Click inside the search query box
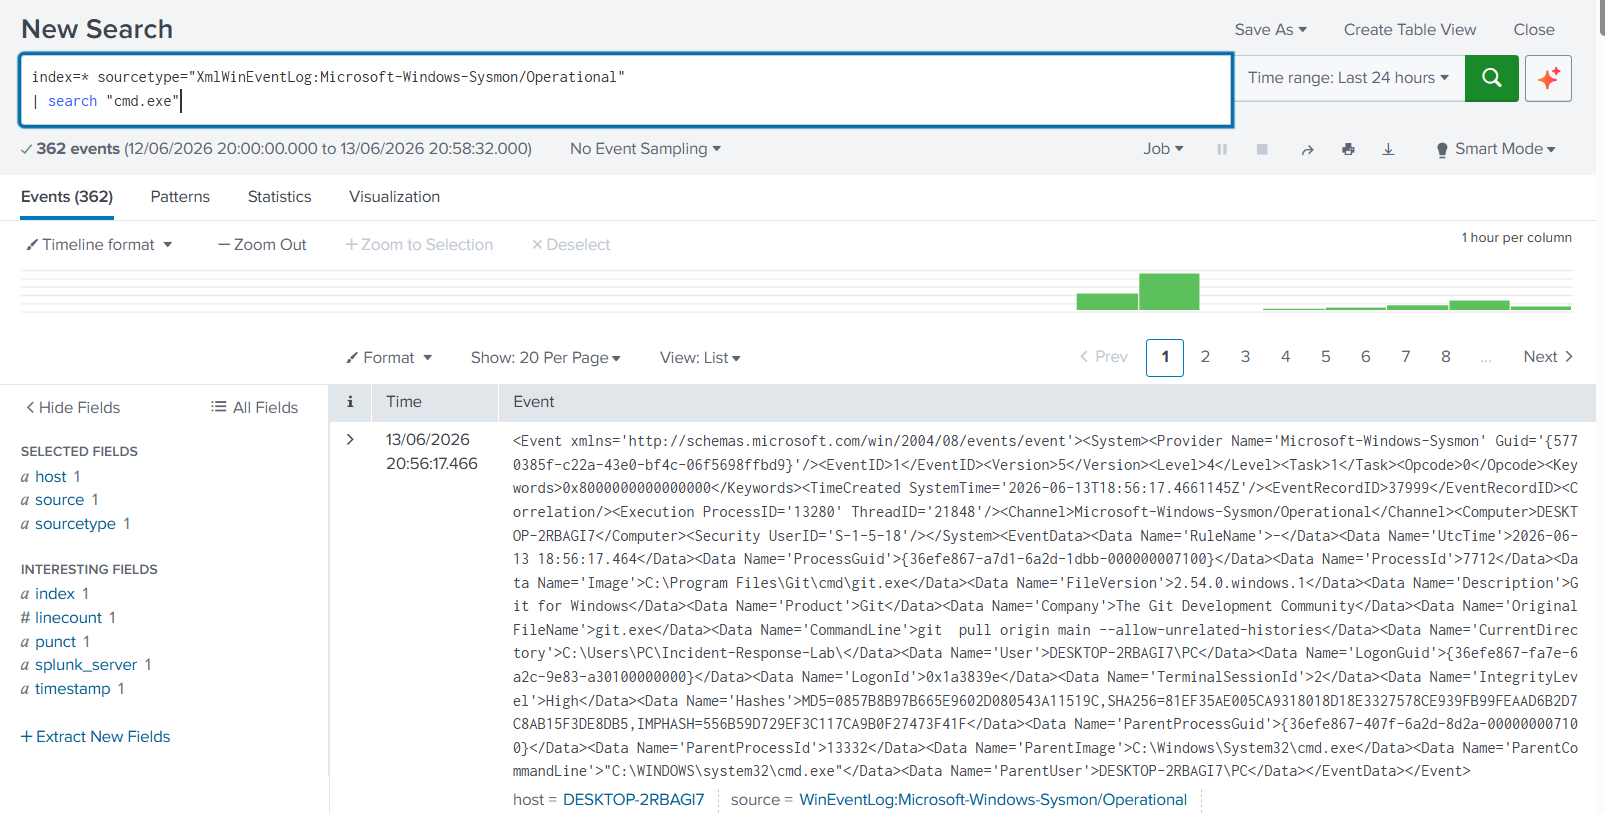 click(626, 90)
